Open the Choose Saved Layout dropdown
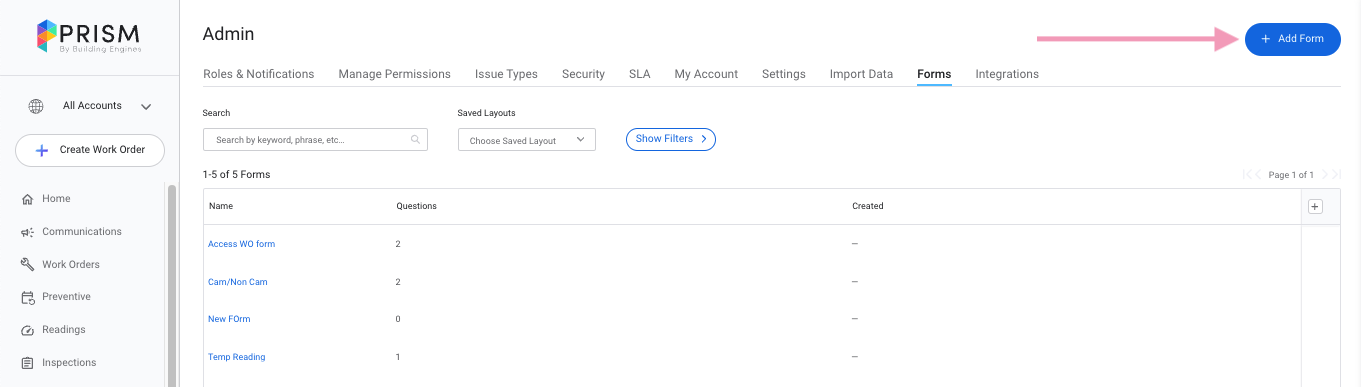The image size is (1361, 387). pos(527,140)
